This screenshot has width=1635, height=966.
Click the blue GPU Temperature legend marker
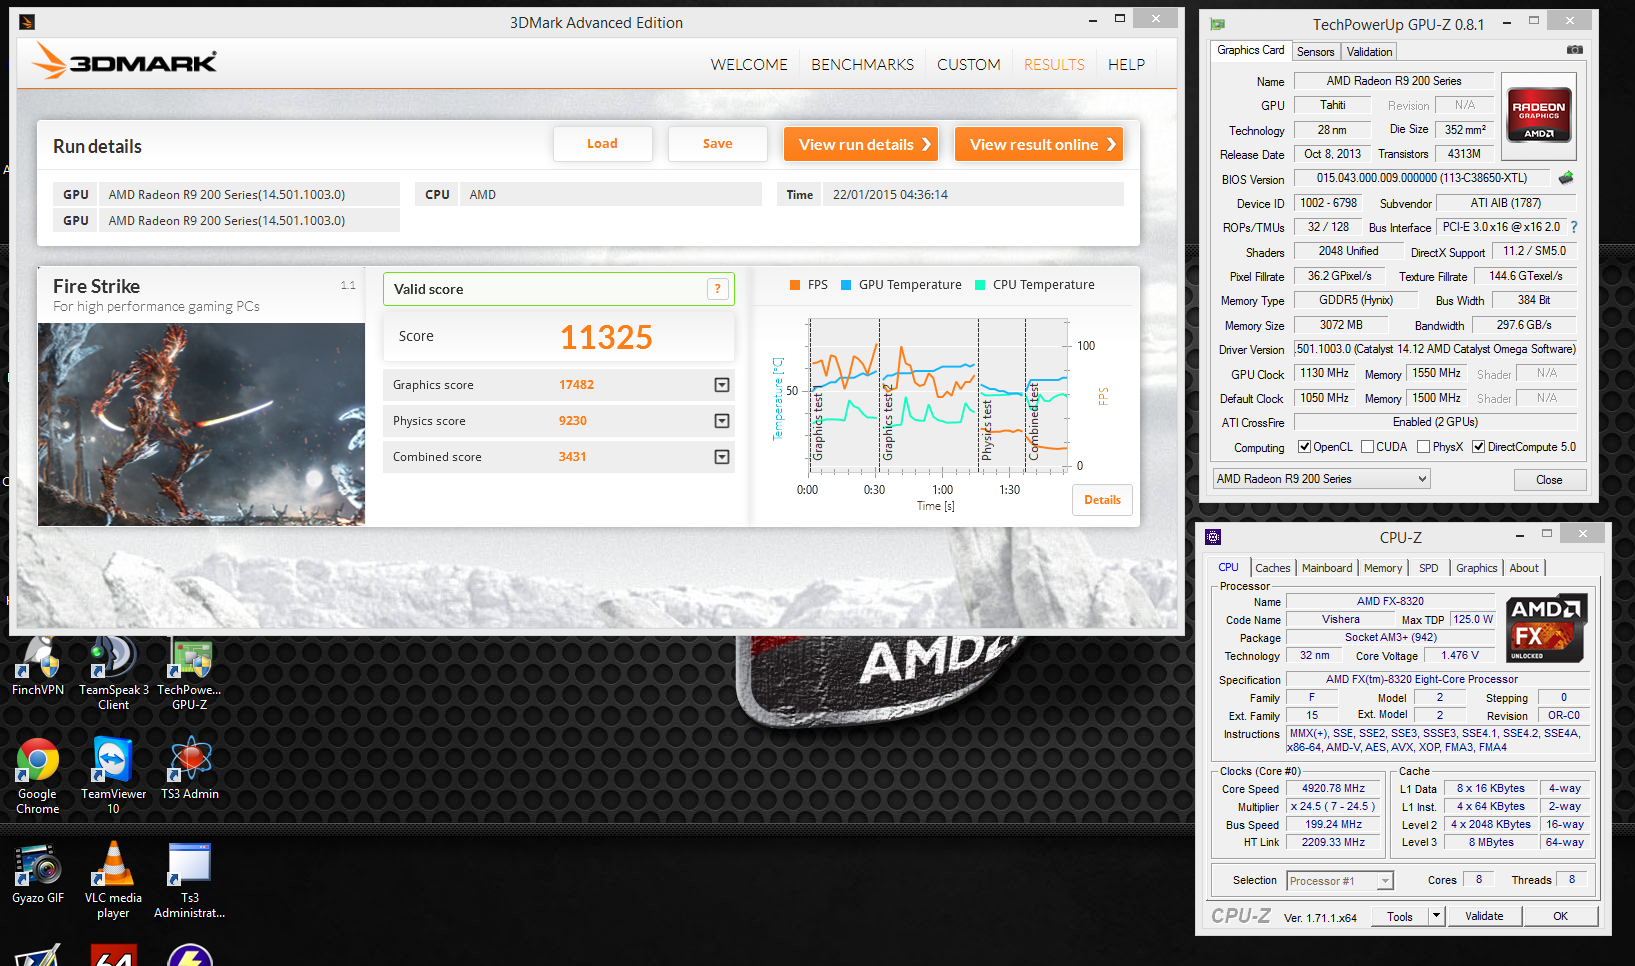846,285
